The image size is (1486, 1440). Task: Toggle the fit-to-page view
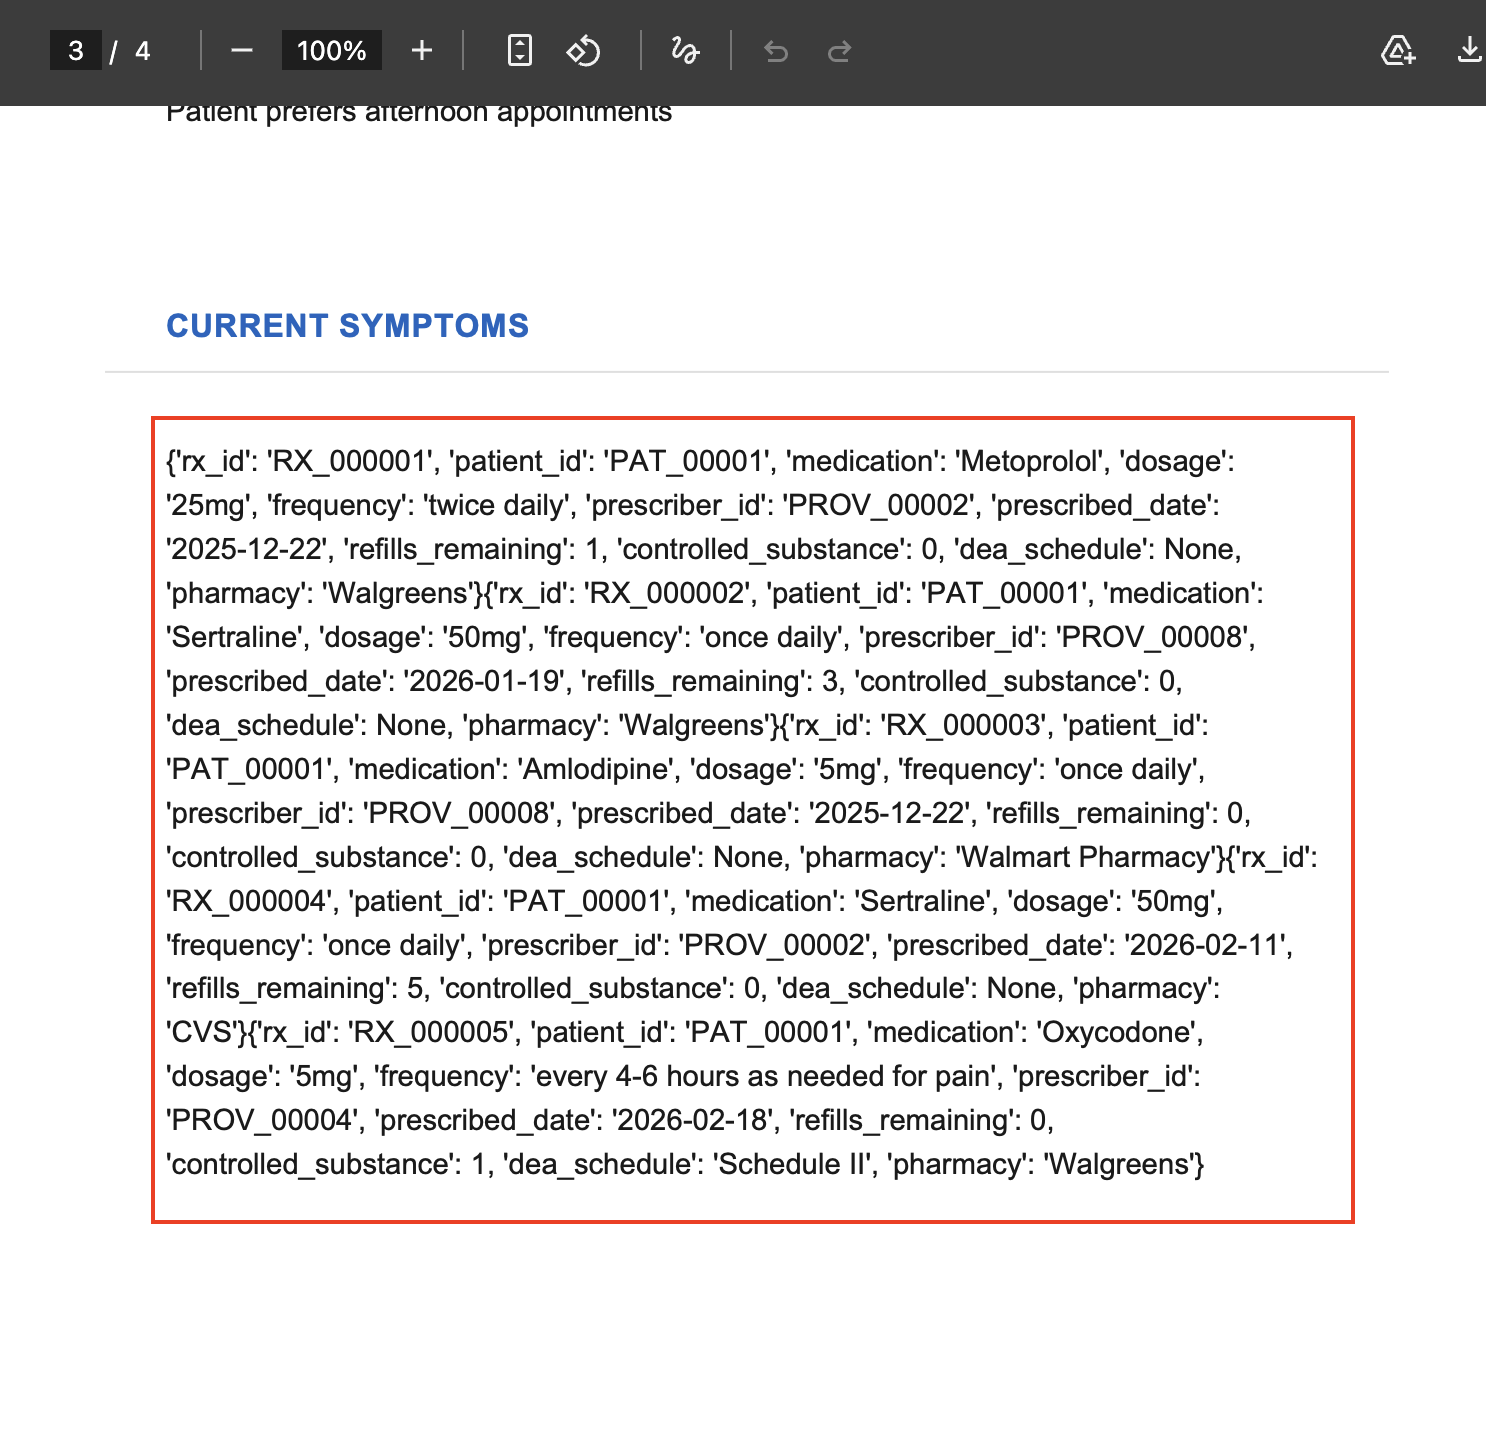[519, 51]
